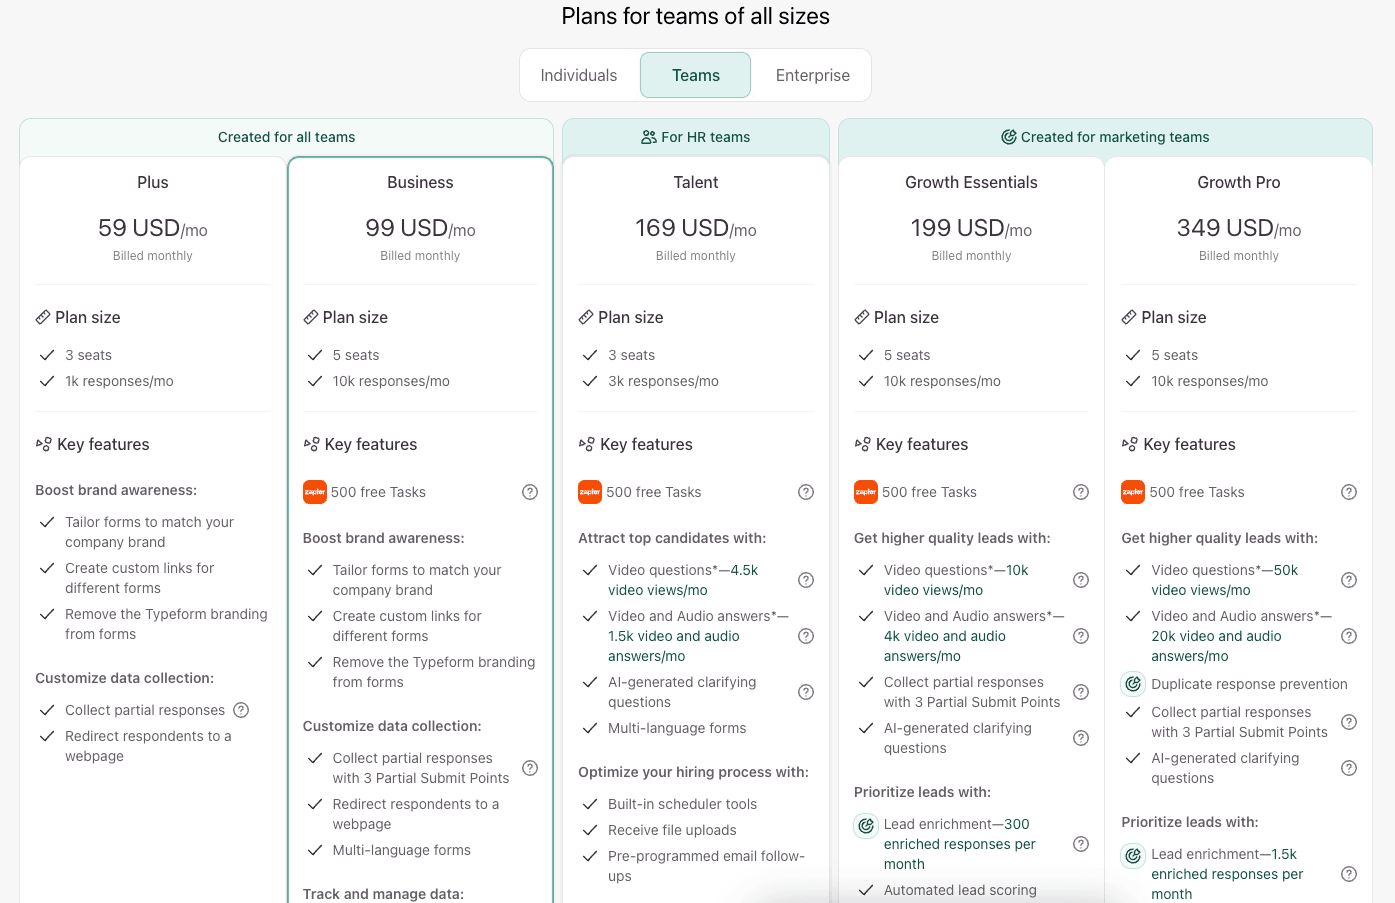
Task: Click green icon beside Duplicate response prevention
Action: click(1132, 684)
